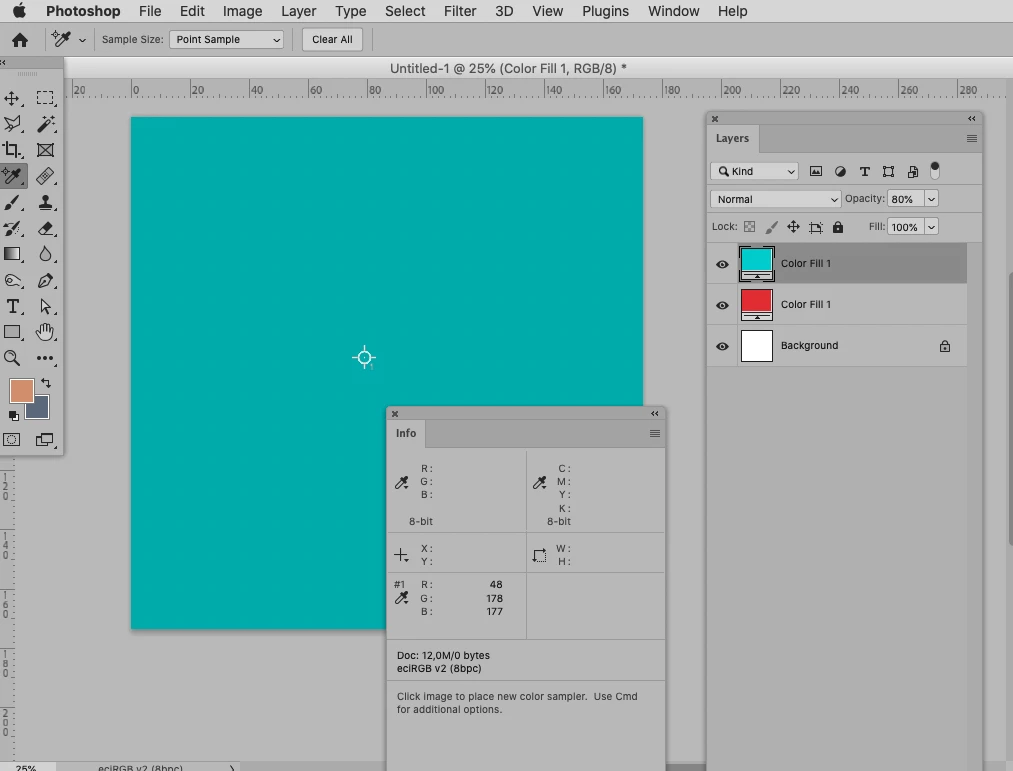Select the History Brush tool
The height and width of the screenshot is (771, 1013).
click(x=12, y=228)
